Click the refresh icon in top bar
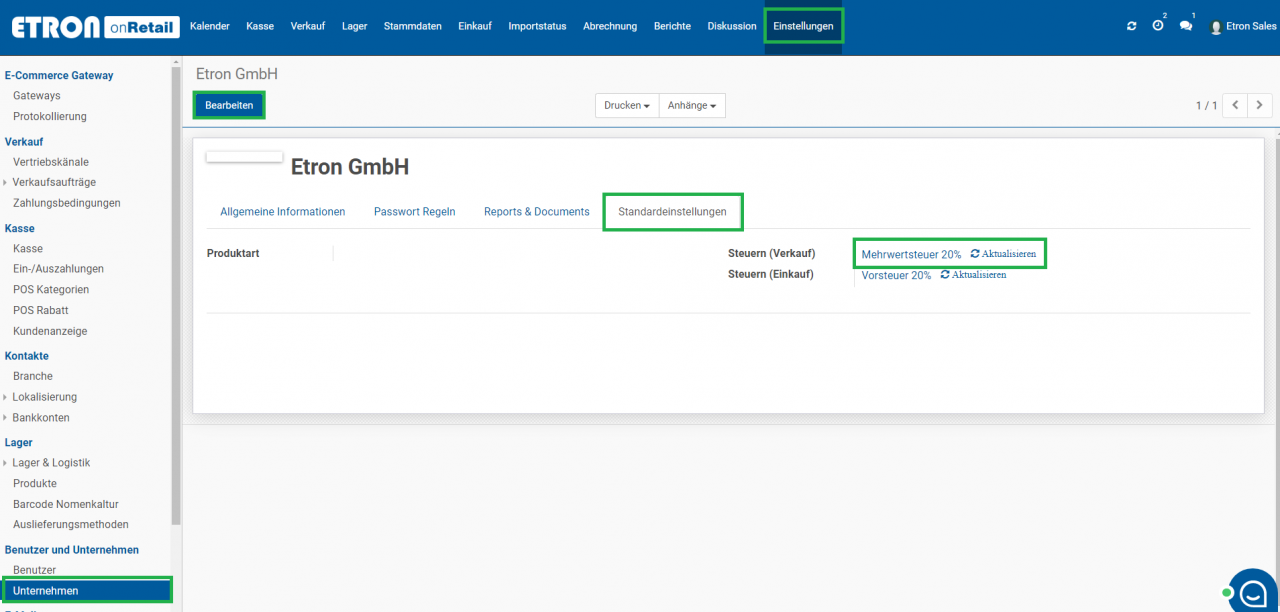The image size is (1280, 612). [x=1131, y=26]
